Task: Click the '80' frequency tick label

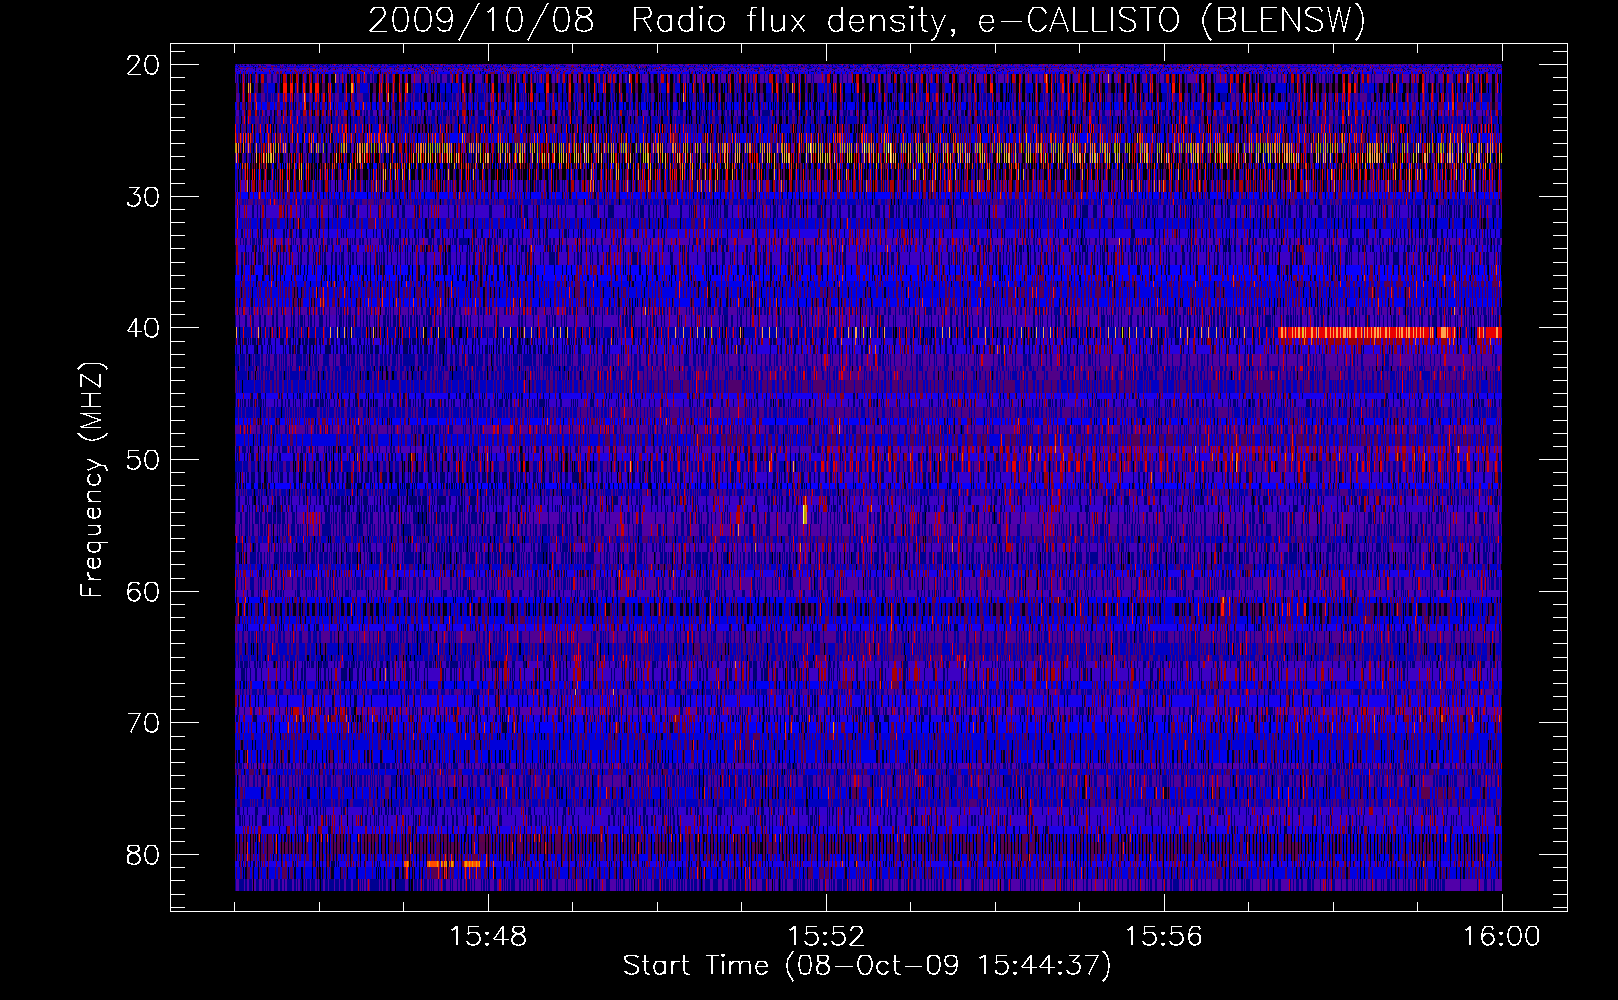Action: tap(145, 854)
